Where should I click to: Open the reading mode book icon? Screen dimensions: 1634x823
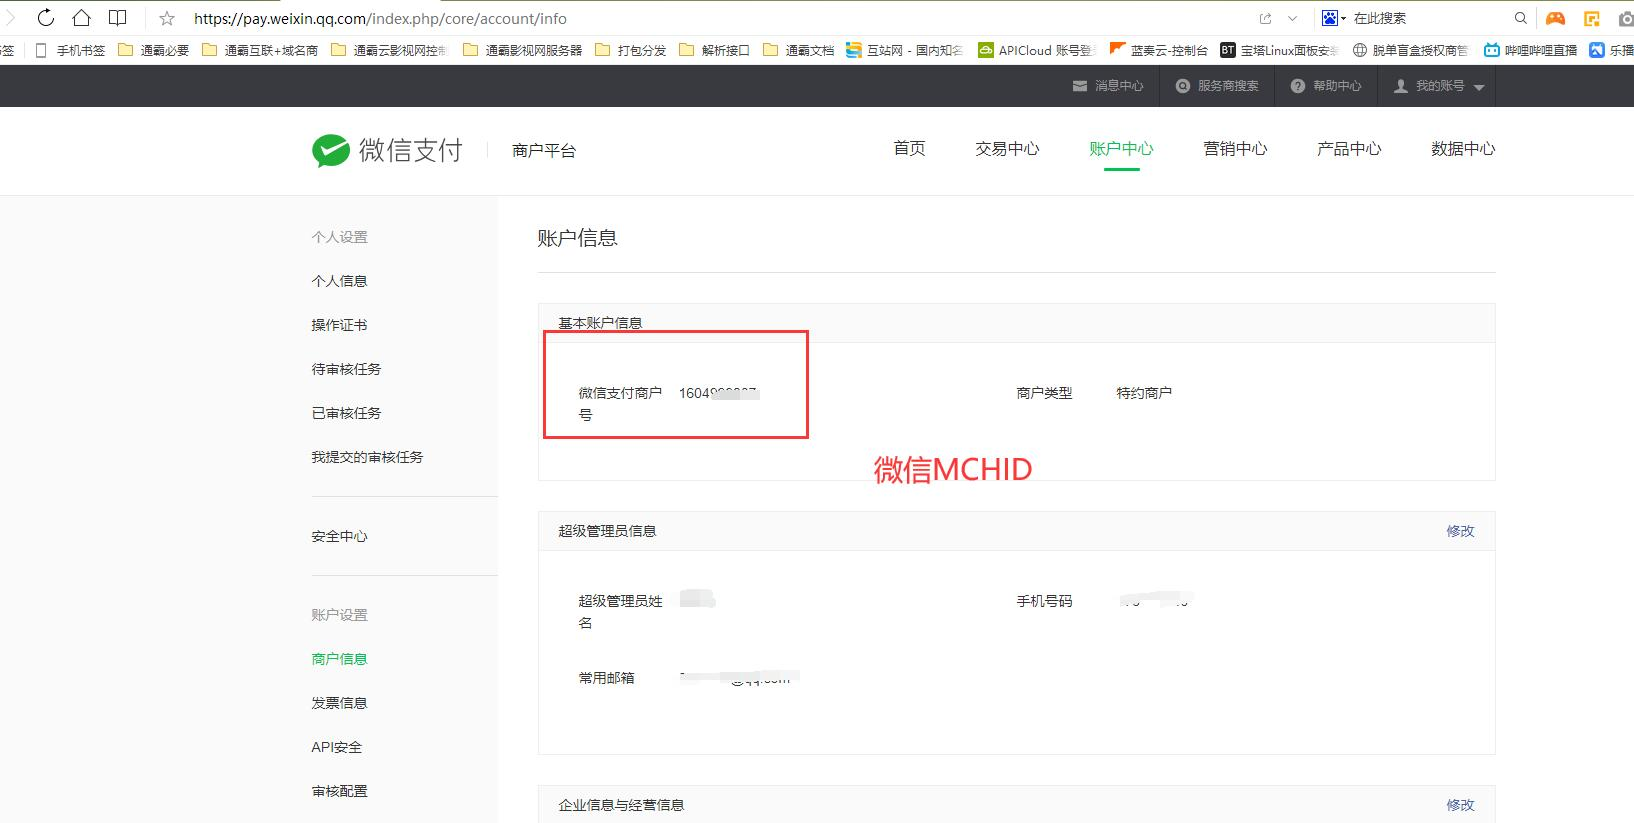118,18
